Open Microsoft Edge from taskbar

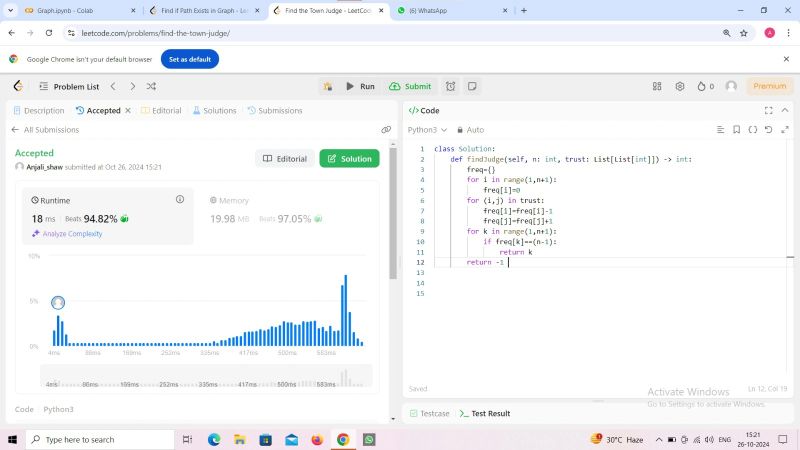(x=214, y=439)
